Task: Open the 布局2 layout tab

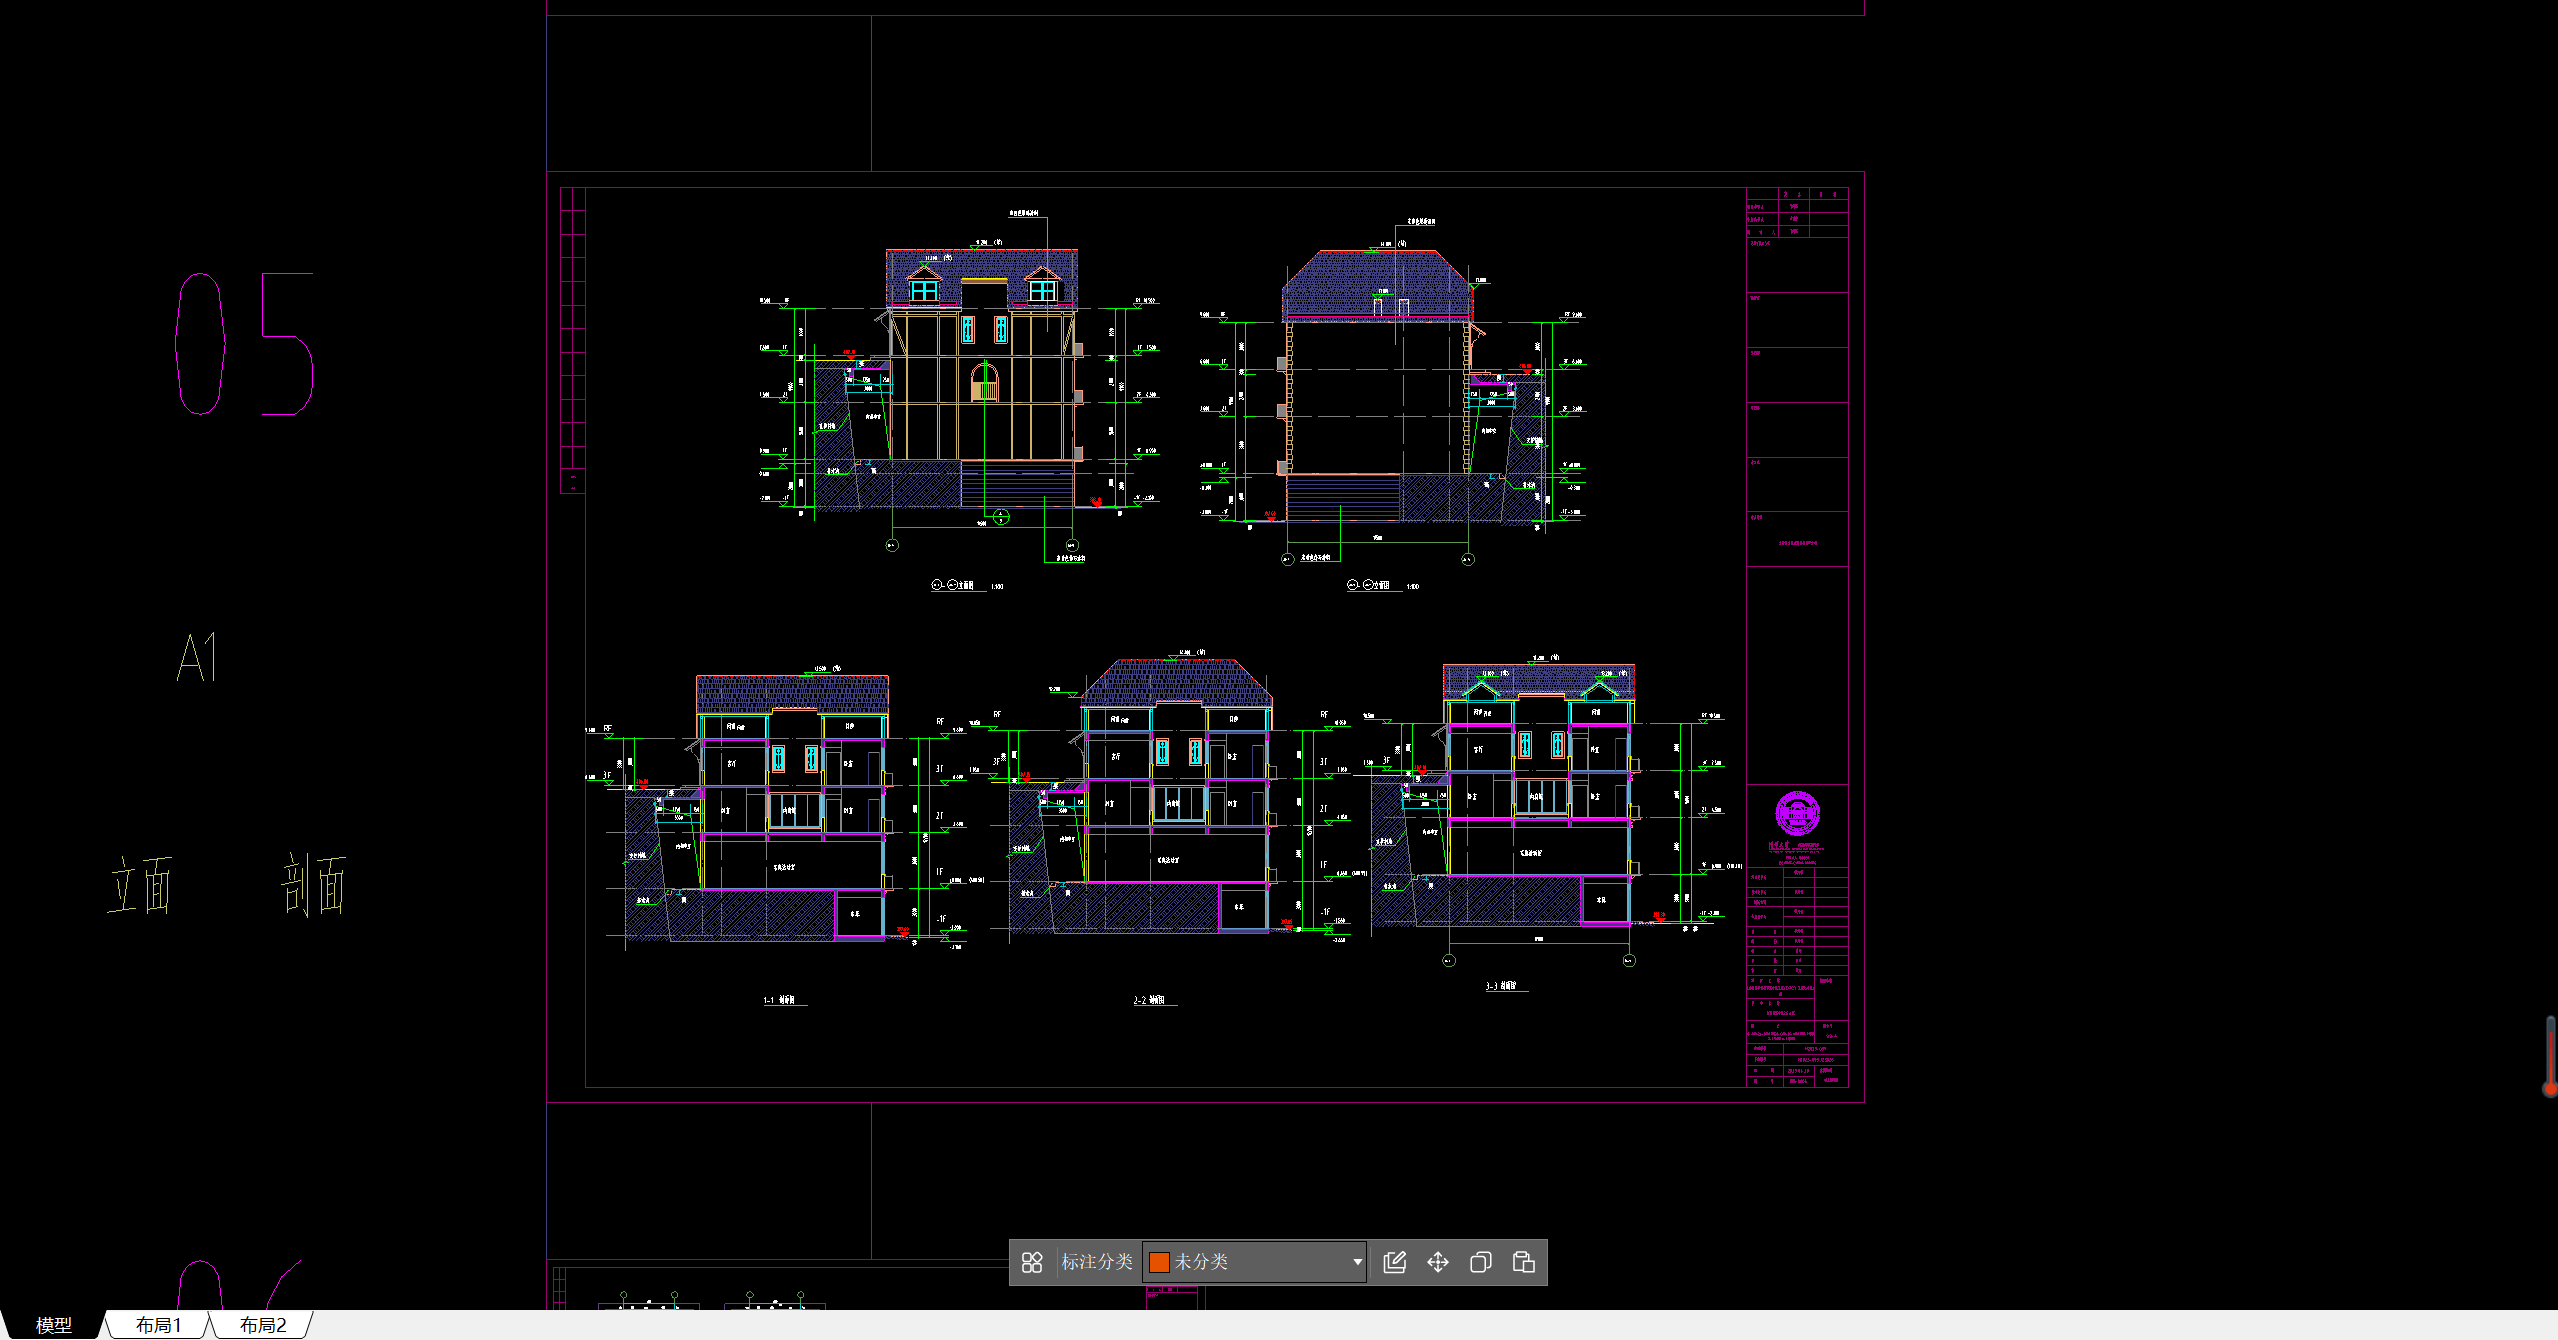Action: 263,1325
